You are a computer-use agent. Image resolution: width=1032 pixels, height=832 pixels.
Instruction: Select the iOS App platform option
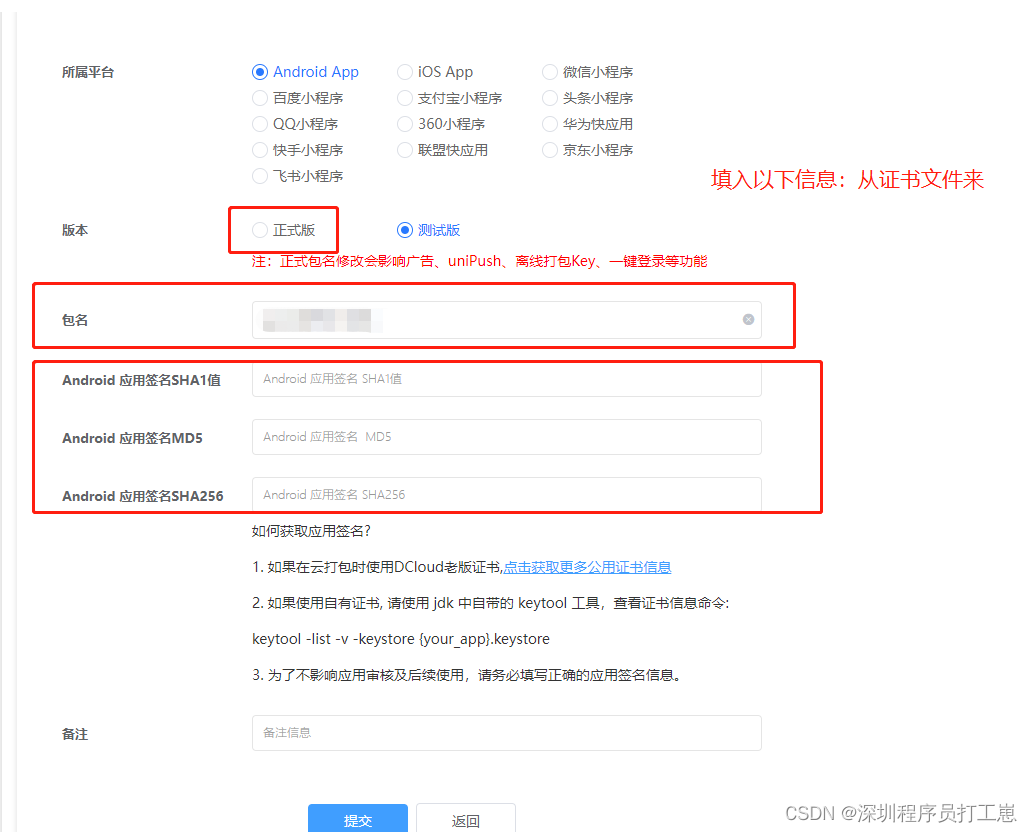[x=405, y=72]
